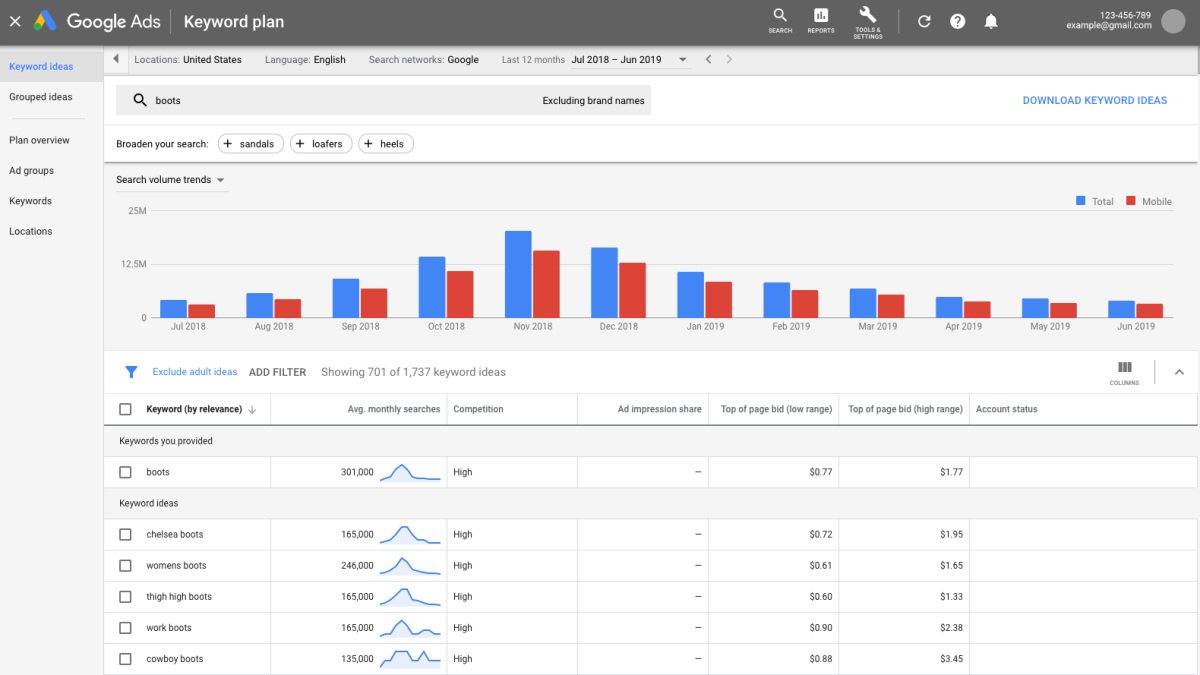This screenshot has height=675, width=1200.
Task: Click trend sparkline for work boots
Action: pyautogui.click(x=410, y=628)
